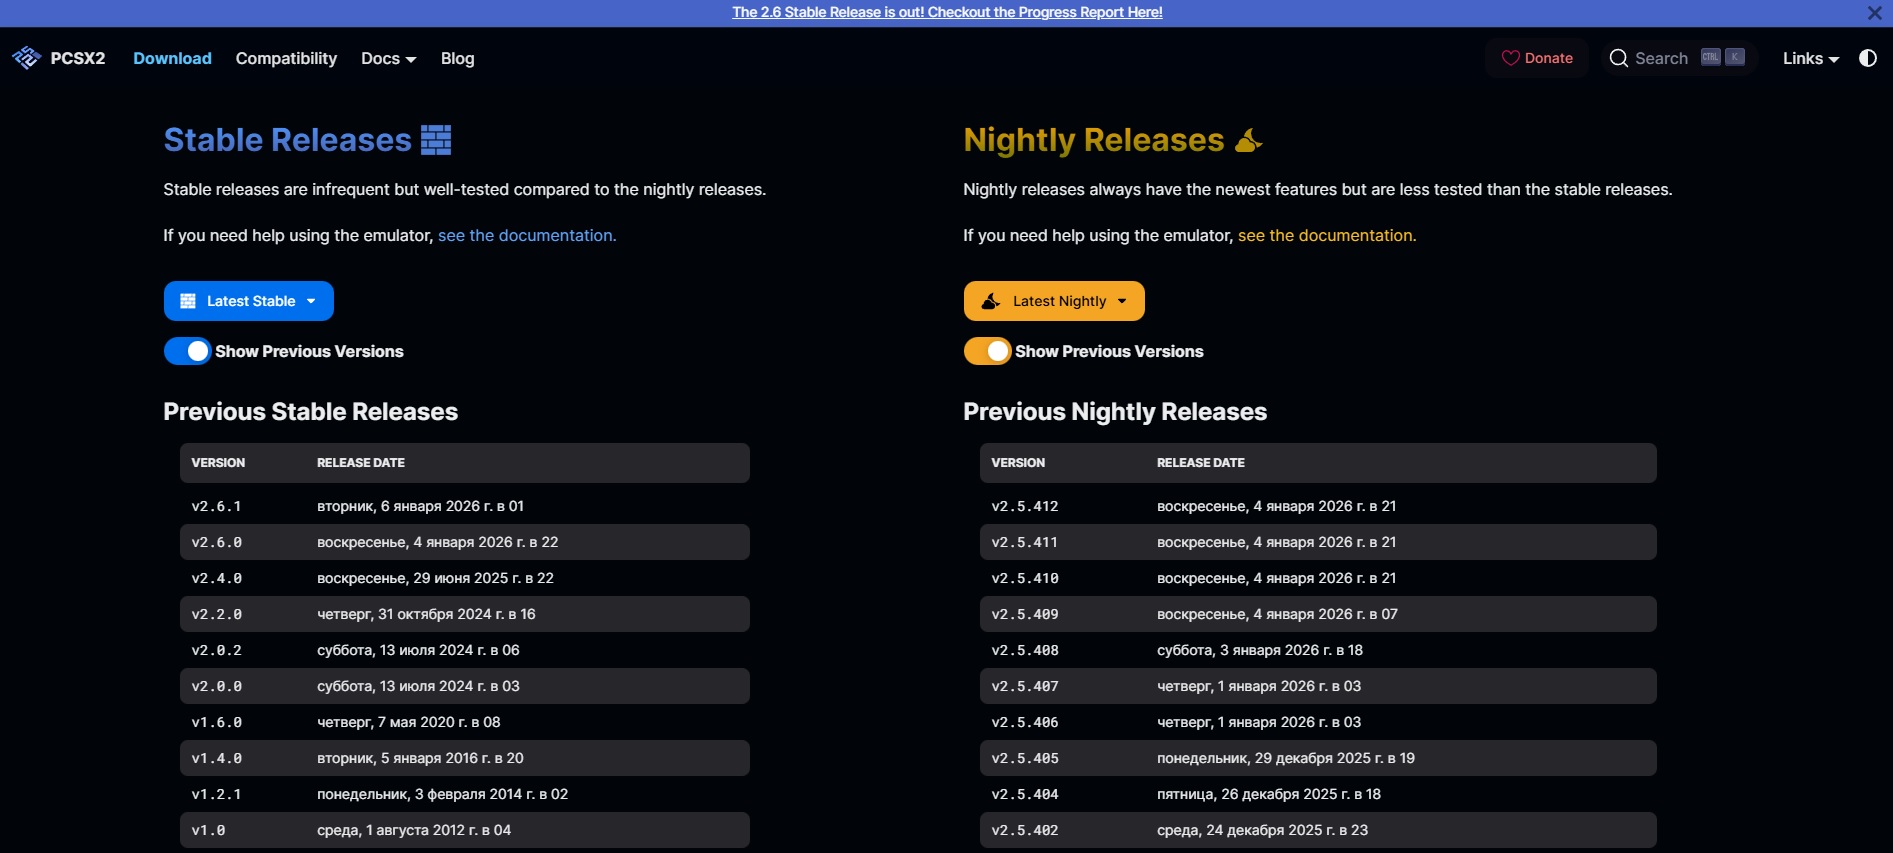Open the Links dropdown menu
This screenshot has height=853, width=1893.
(x=1811, y=58)
